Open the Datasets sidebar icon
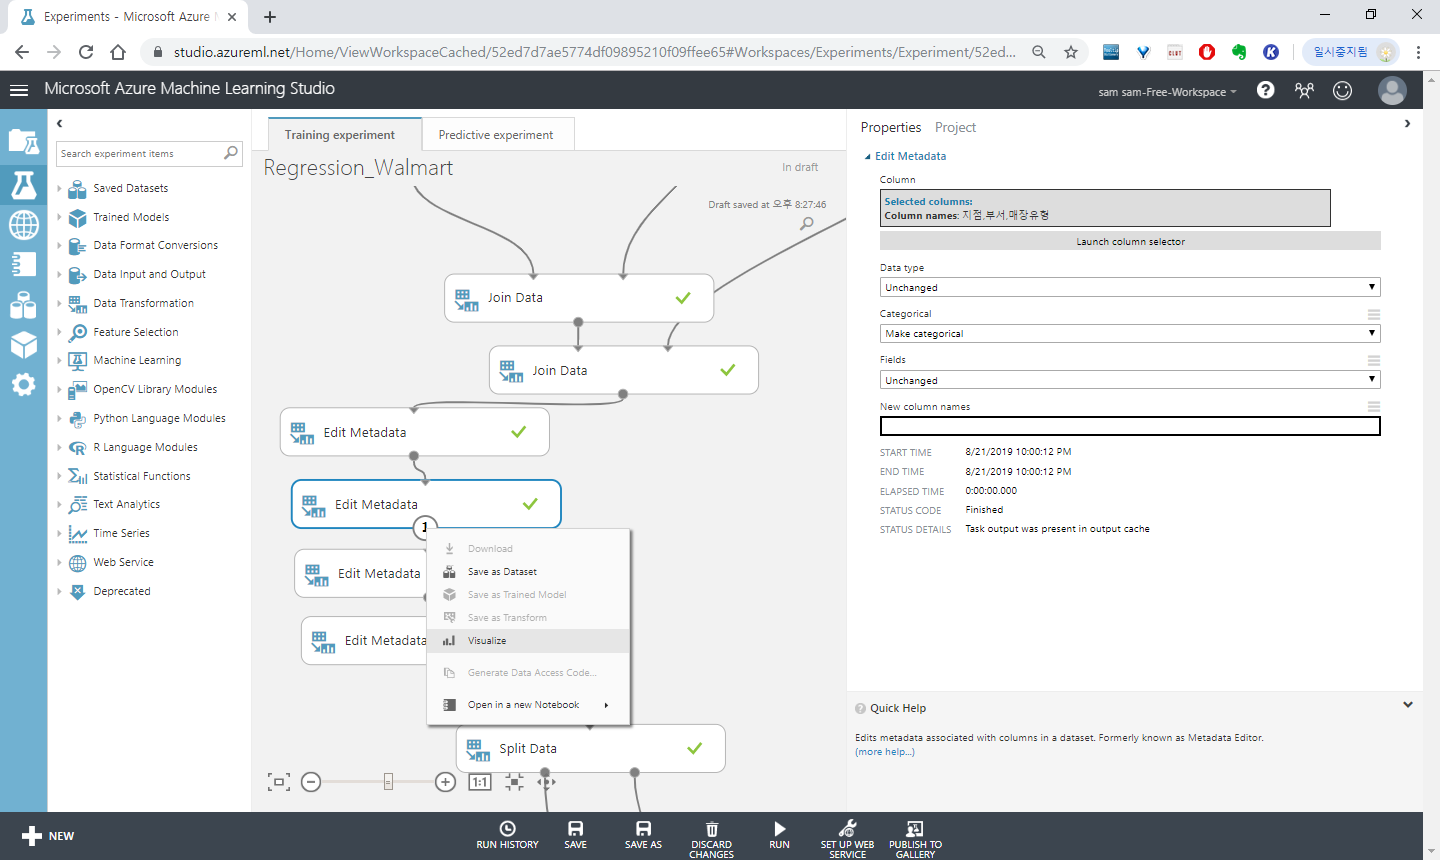Image resolution: width=1440 pixels, height=860 pixels. [24, 305]
